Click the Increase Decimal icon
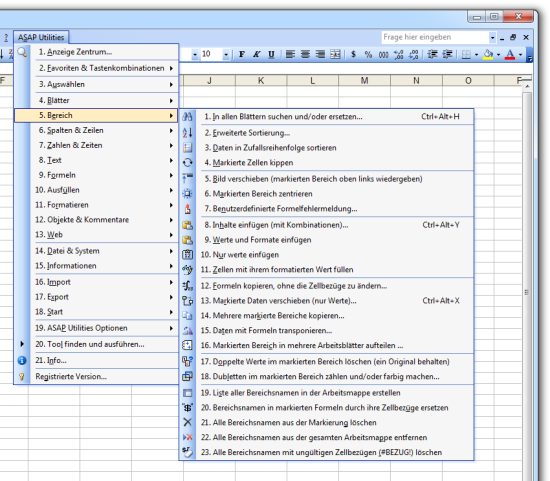Screen dimensions: 550x481 (x=398, y=54)
